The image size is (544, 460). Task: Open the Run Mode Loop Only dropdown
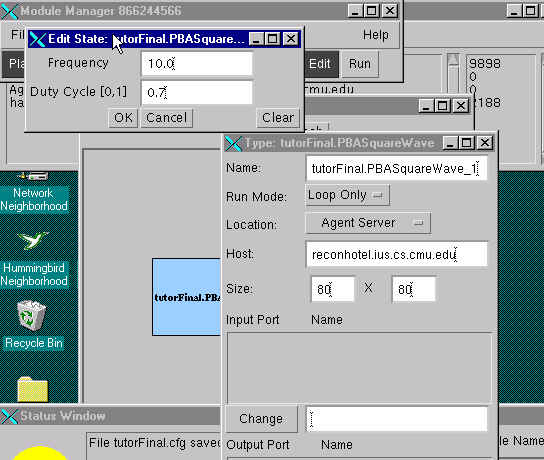(x=347, y=195)
